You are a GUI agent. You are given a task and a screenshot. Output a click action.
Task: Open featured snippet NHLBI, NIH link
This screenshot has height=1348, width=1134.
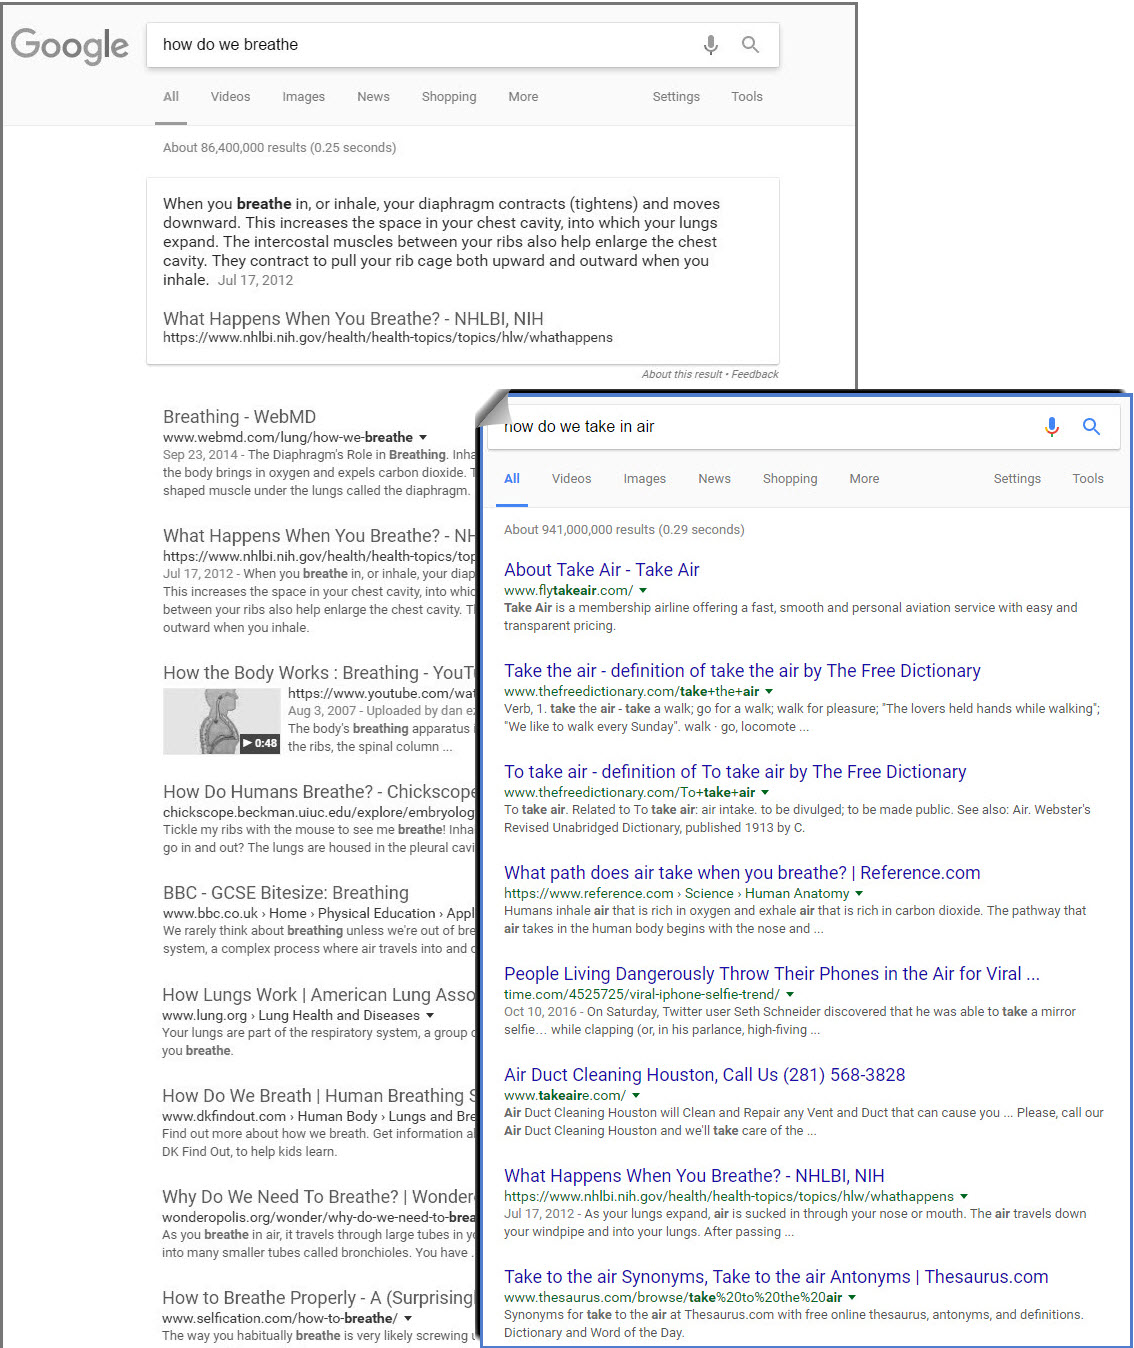[353, 319]
